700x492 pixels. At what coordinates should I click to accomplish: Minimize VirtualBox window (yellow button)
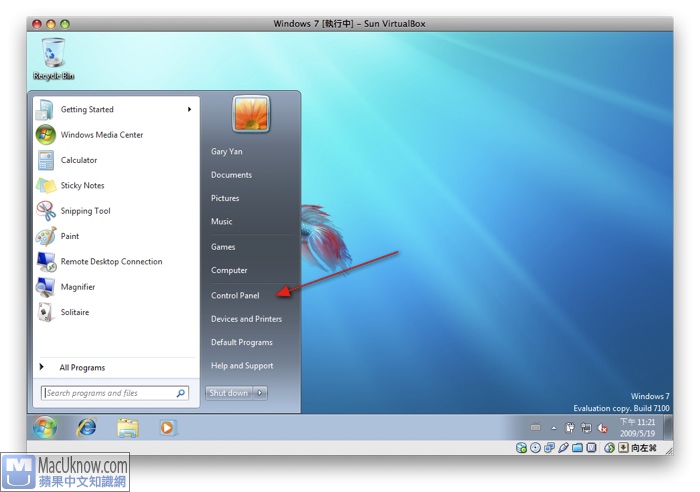point(51,24)
